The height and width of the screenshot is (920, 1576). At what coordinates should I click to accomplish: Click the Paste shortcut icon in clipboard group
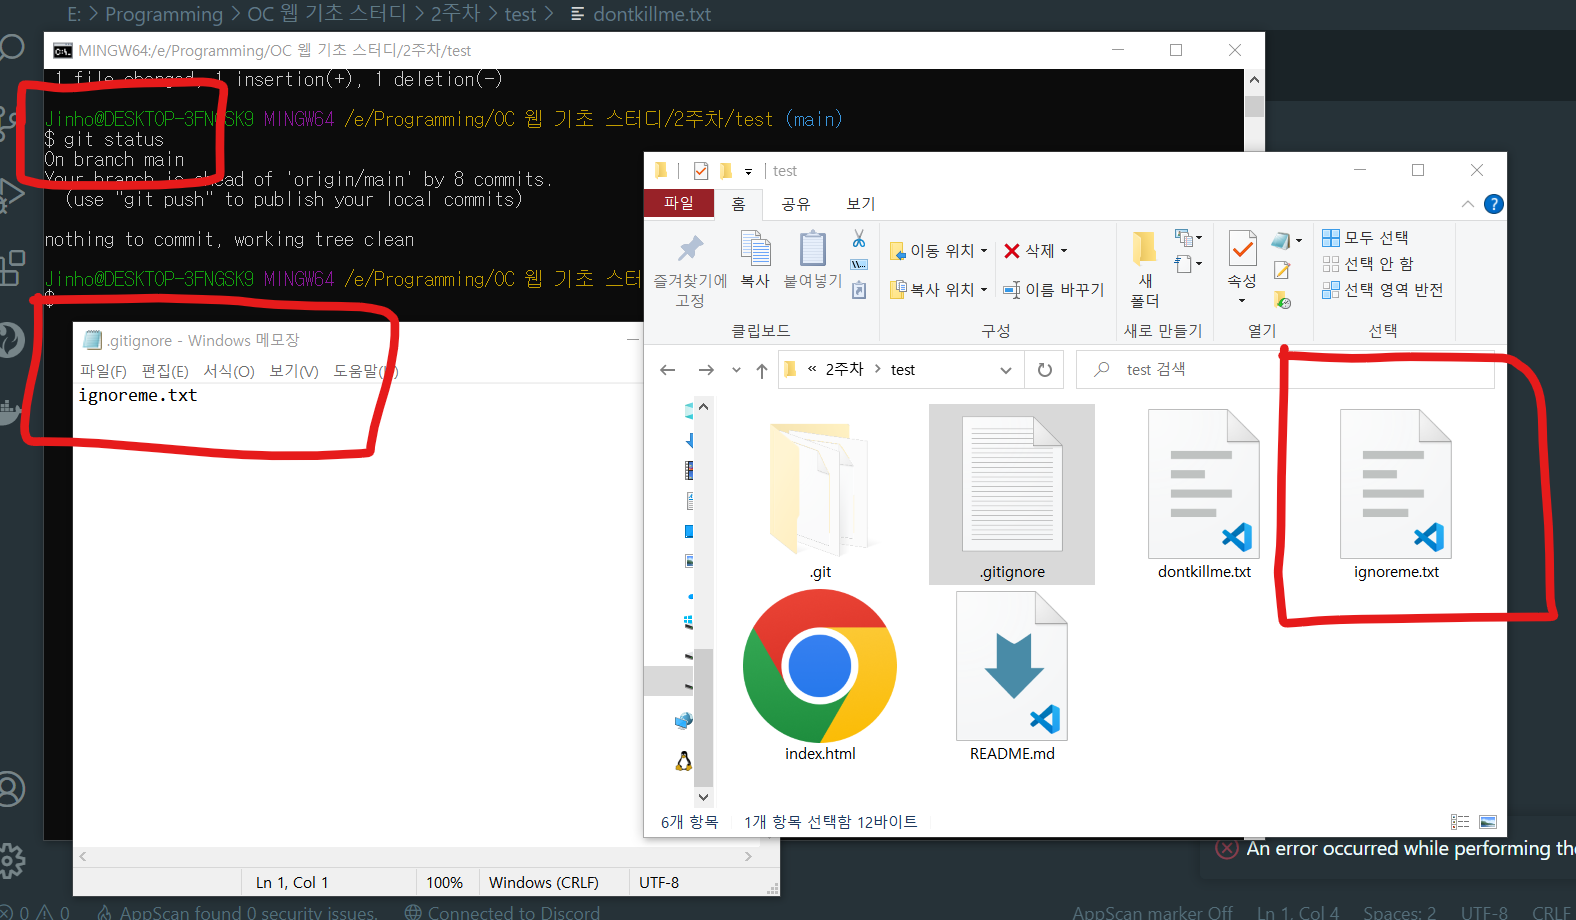pos(859,290)
